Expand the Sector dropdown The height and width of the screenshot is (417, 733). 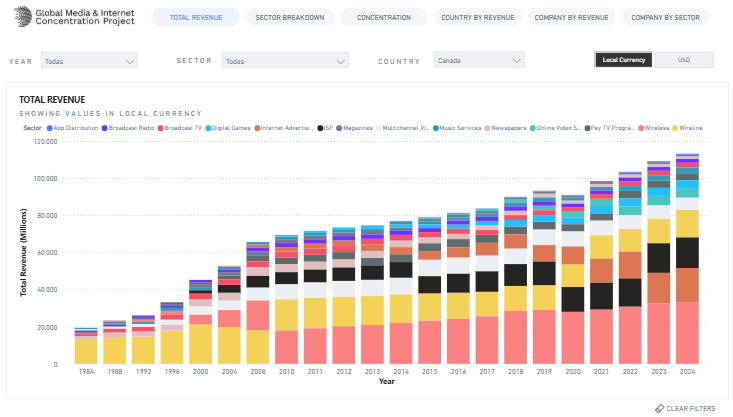(285, 61)
